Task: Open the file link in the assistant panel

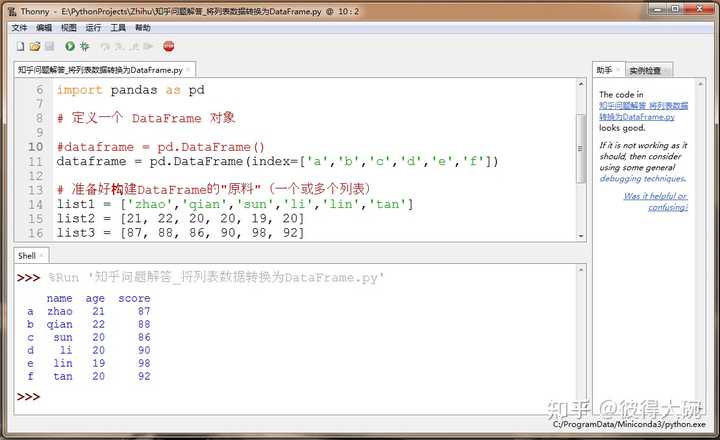Action: pyautogui.click(x=643, y=111)
